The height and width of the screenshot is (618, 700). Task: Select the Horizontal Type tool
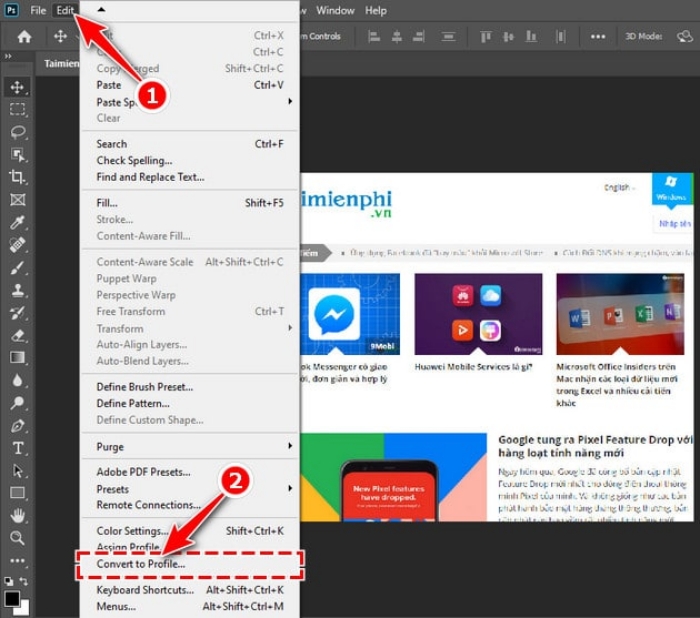click(17, 448)
